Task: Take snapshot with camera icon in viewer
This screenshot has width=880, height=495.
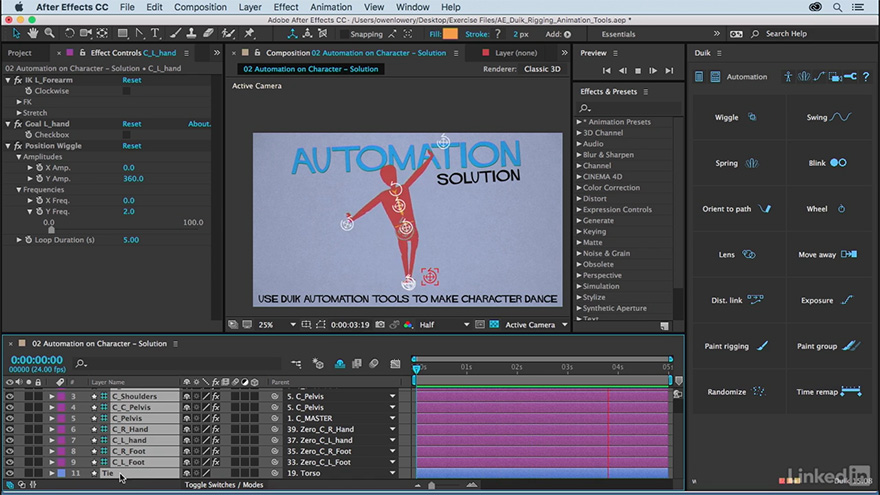Action: (380, 324)
